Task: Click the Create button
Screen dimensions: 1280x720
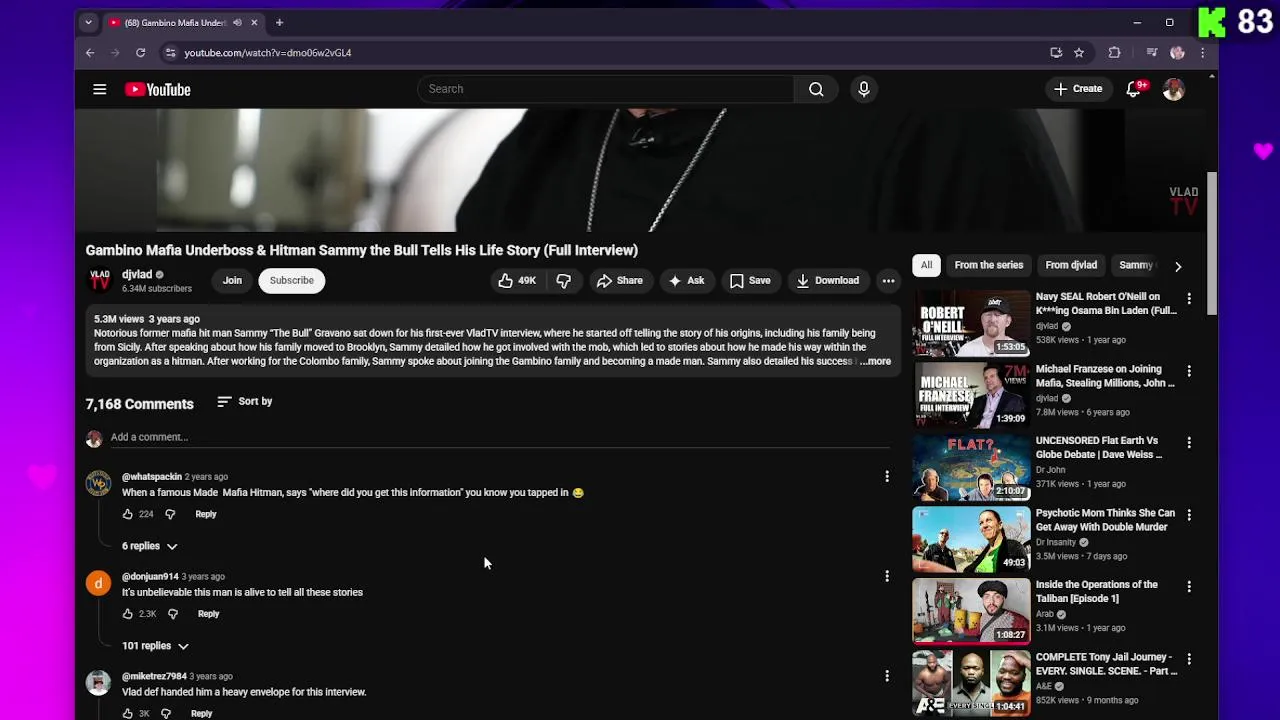Action: click(1078, 89)
